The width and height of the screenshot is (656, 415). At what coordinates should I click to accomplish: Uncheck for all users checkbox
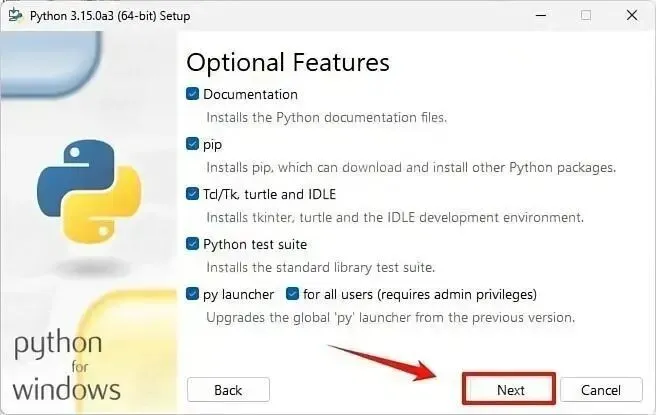[292, 294]
